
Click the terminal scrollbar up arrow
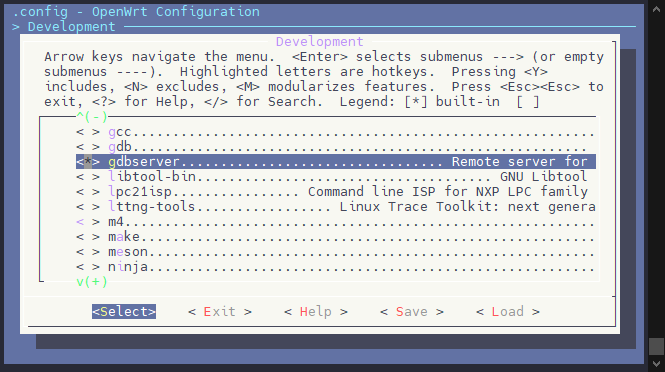click(x=656, y=8)
